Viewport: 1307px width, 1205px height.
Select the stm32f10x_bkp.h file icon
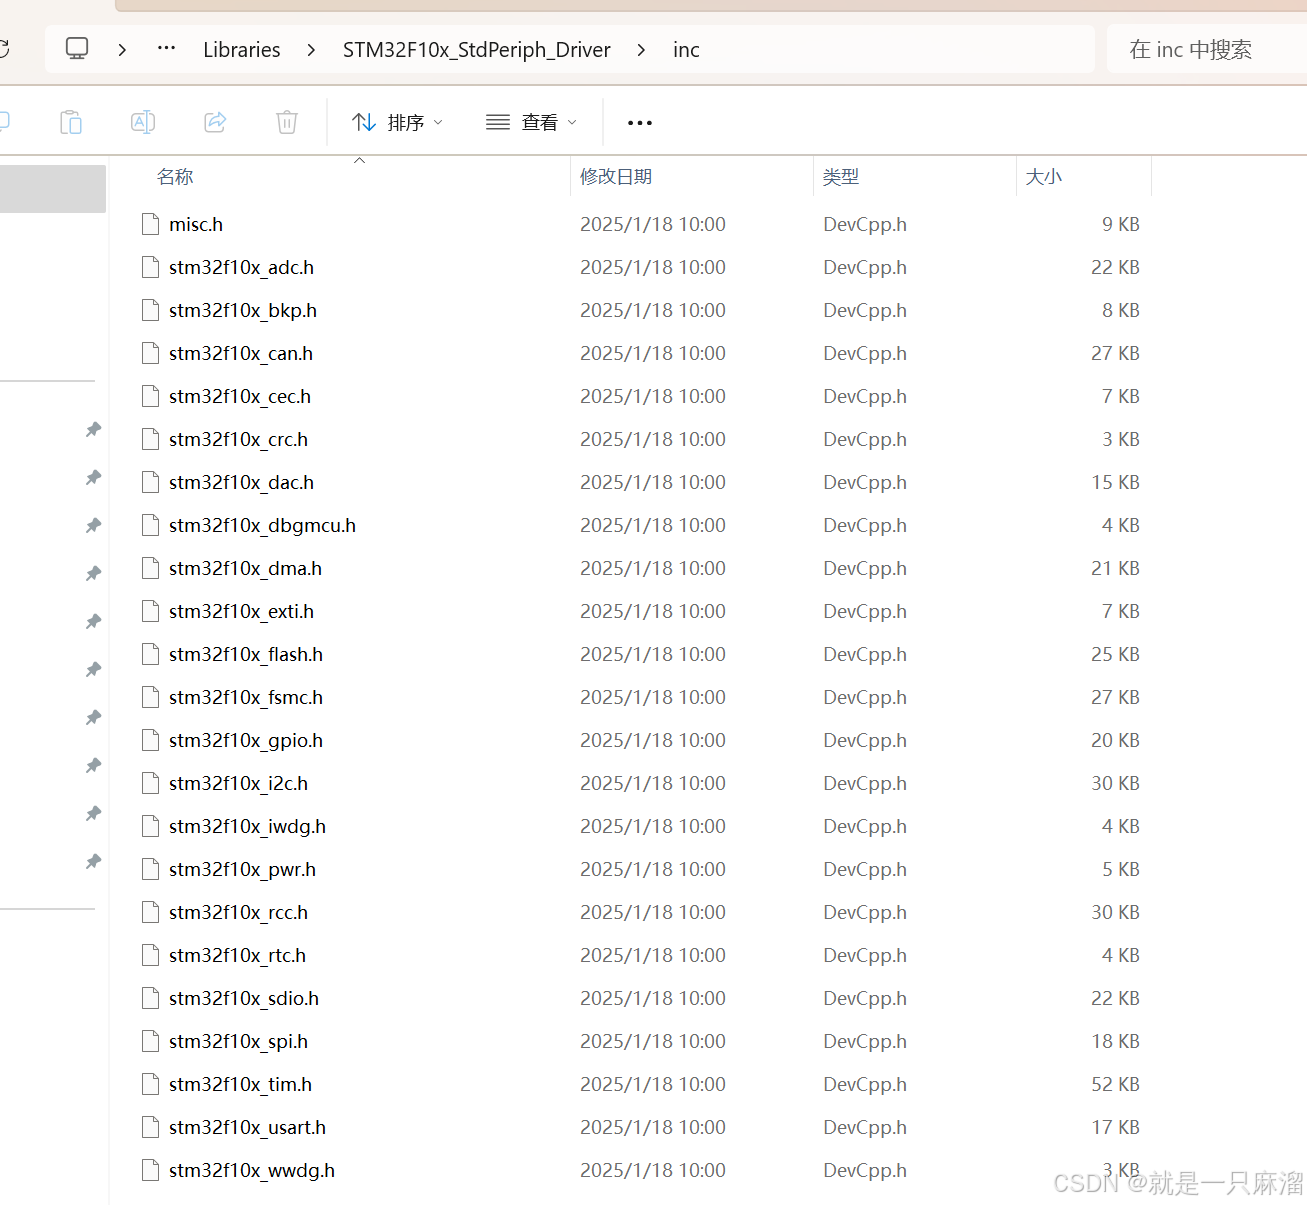[151, 310]
